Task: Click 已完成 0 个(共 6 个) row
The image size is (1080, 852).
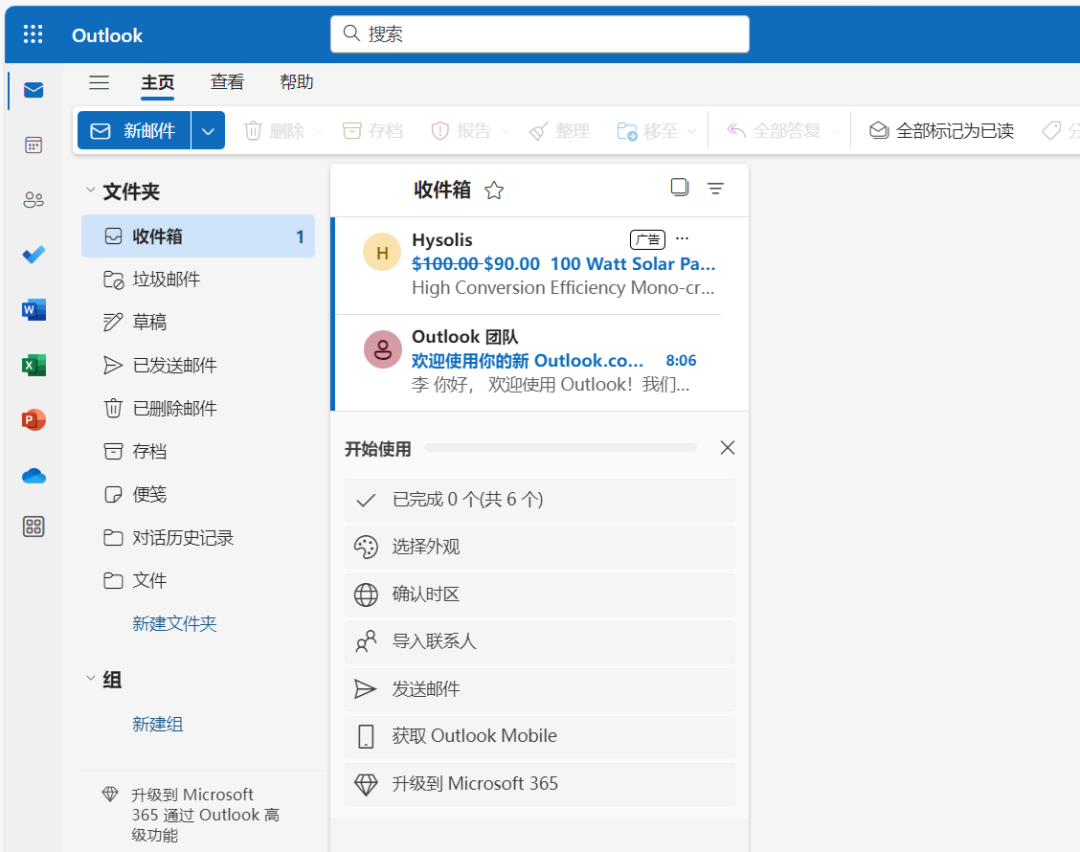Action: coord(540,499)
